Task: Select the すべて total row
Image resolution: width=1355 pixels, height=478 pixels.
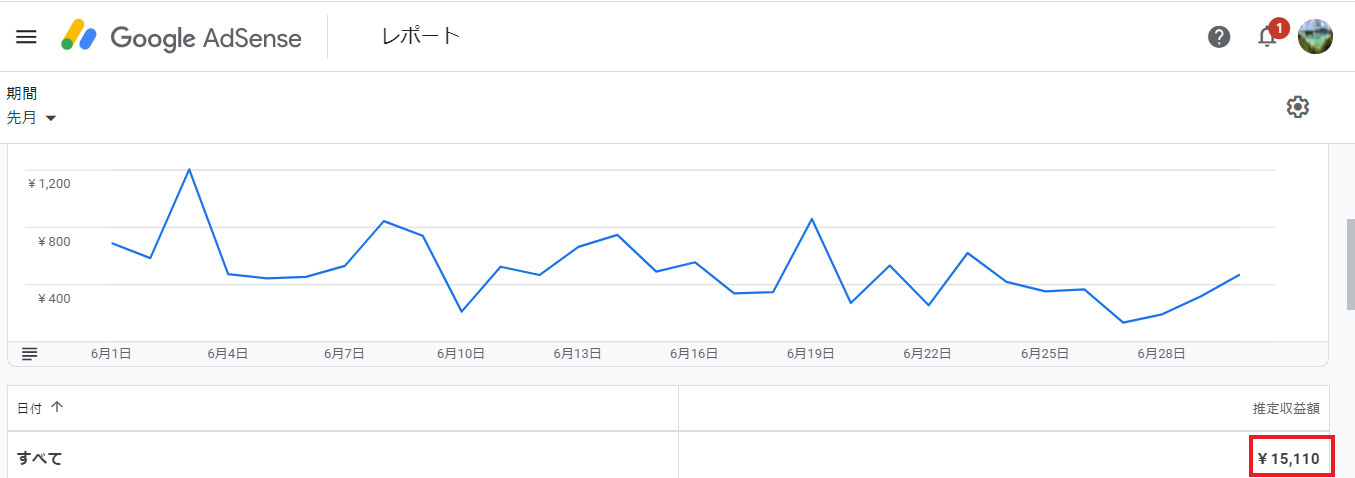Action: coord(40,459)
